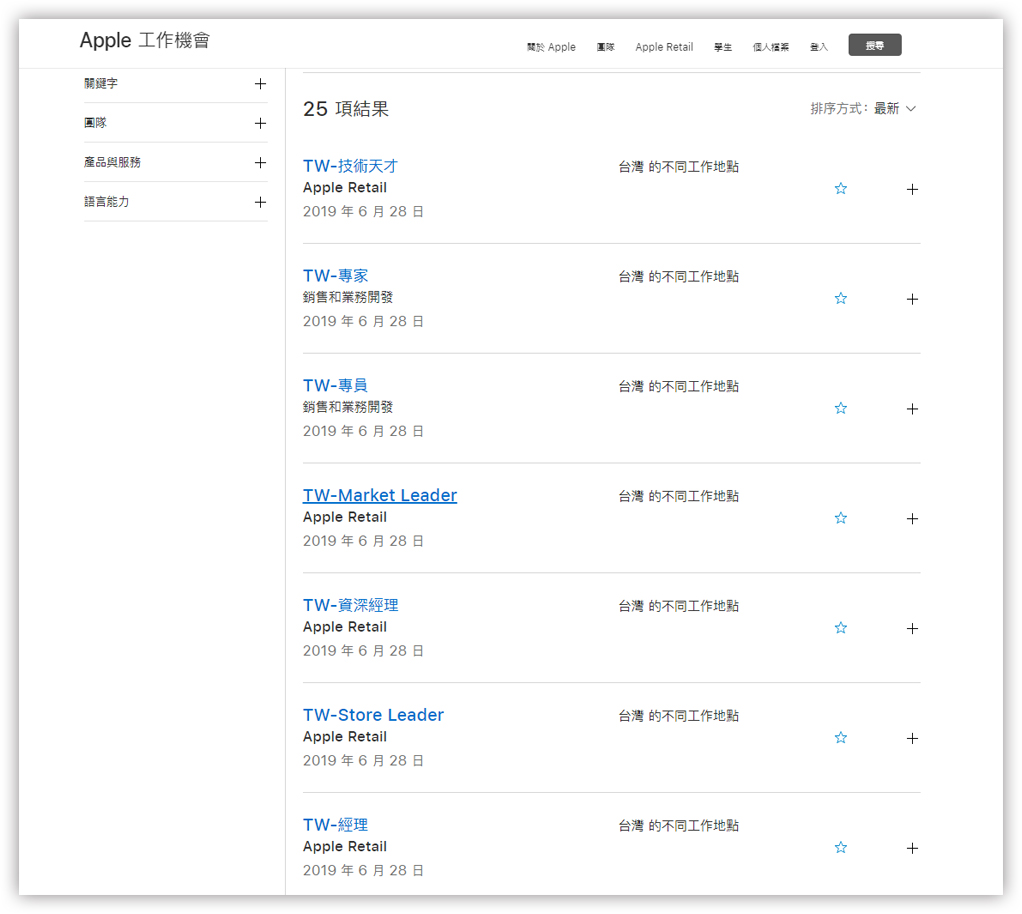
Task: Click the 登入 sign-in link
Action: 819,47
